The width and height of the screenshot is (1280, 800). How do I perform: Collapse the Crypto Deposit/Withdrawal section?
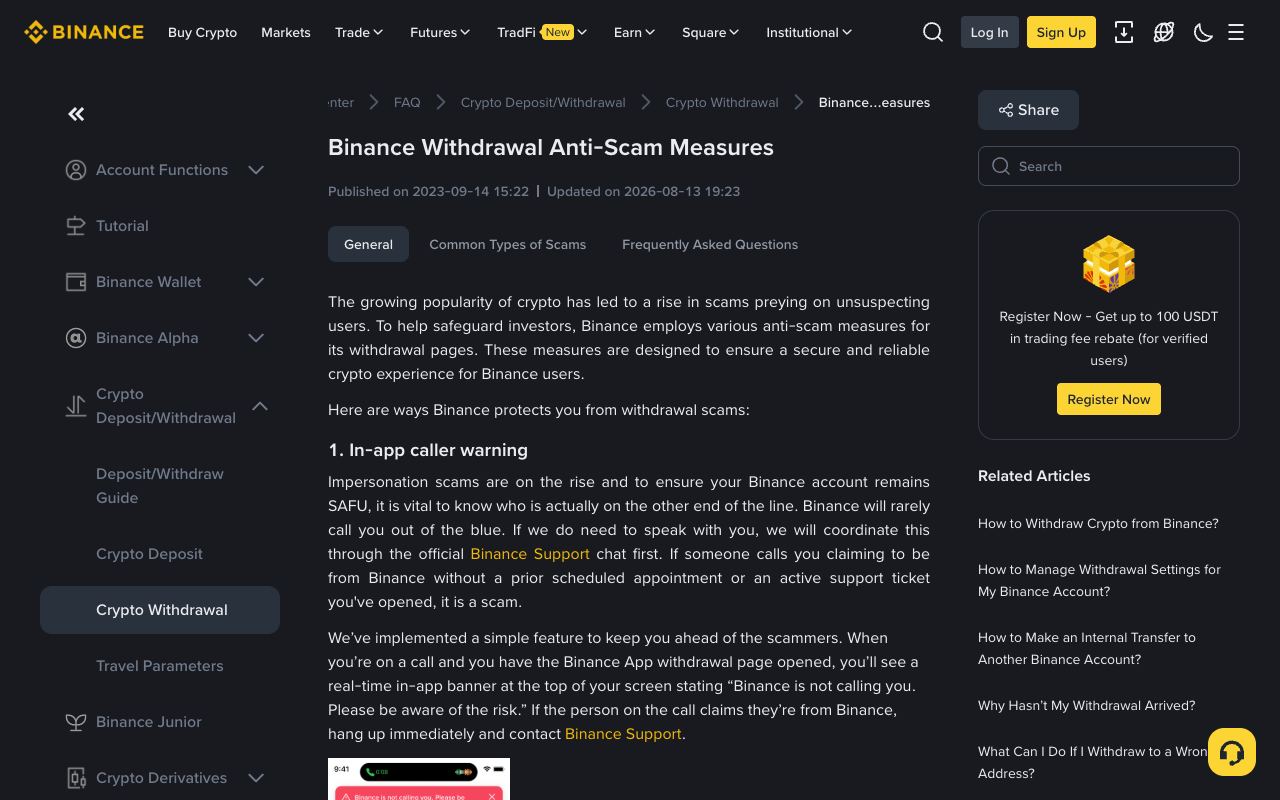[x=260, y=406]
